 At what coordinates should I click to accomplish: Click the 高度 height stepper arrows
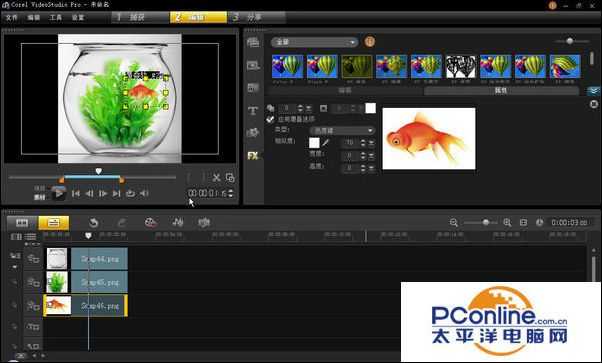(x=363, y=168)
